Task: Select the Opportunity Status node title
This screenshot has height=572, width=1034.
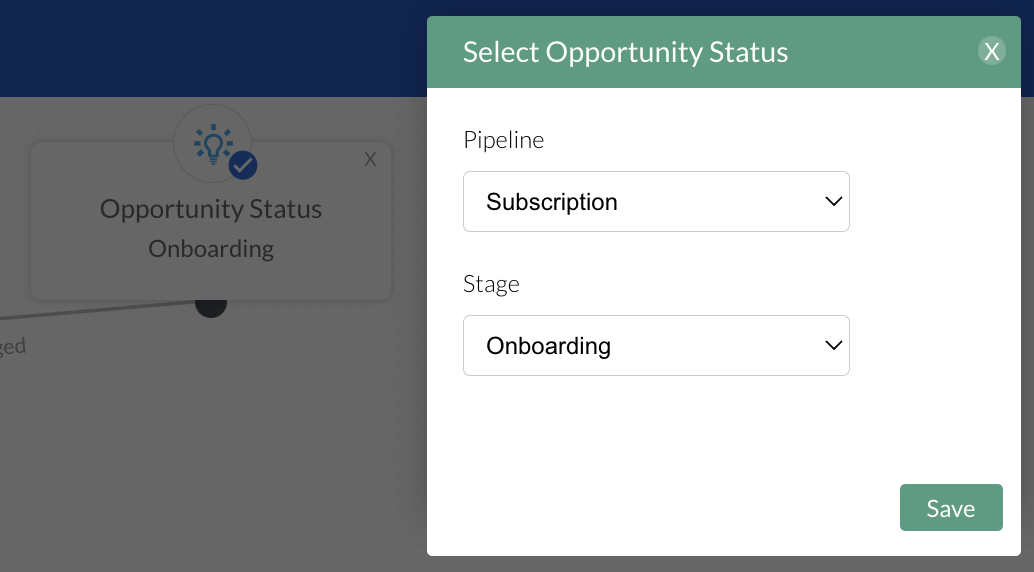Action: click(x=211, y=210)
